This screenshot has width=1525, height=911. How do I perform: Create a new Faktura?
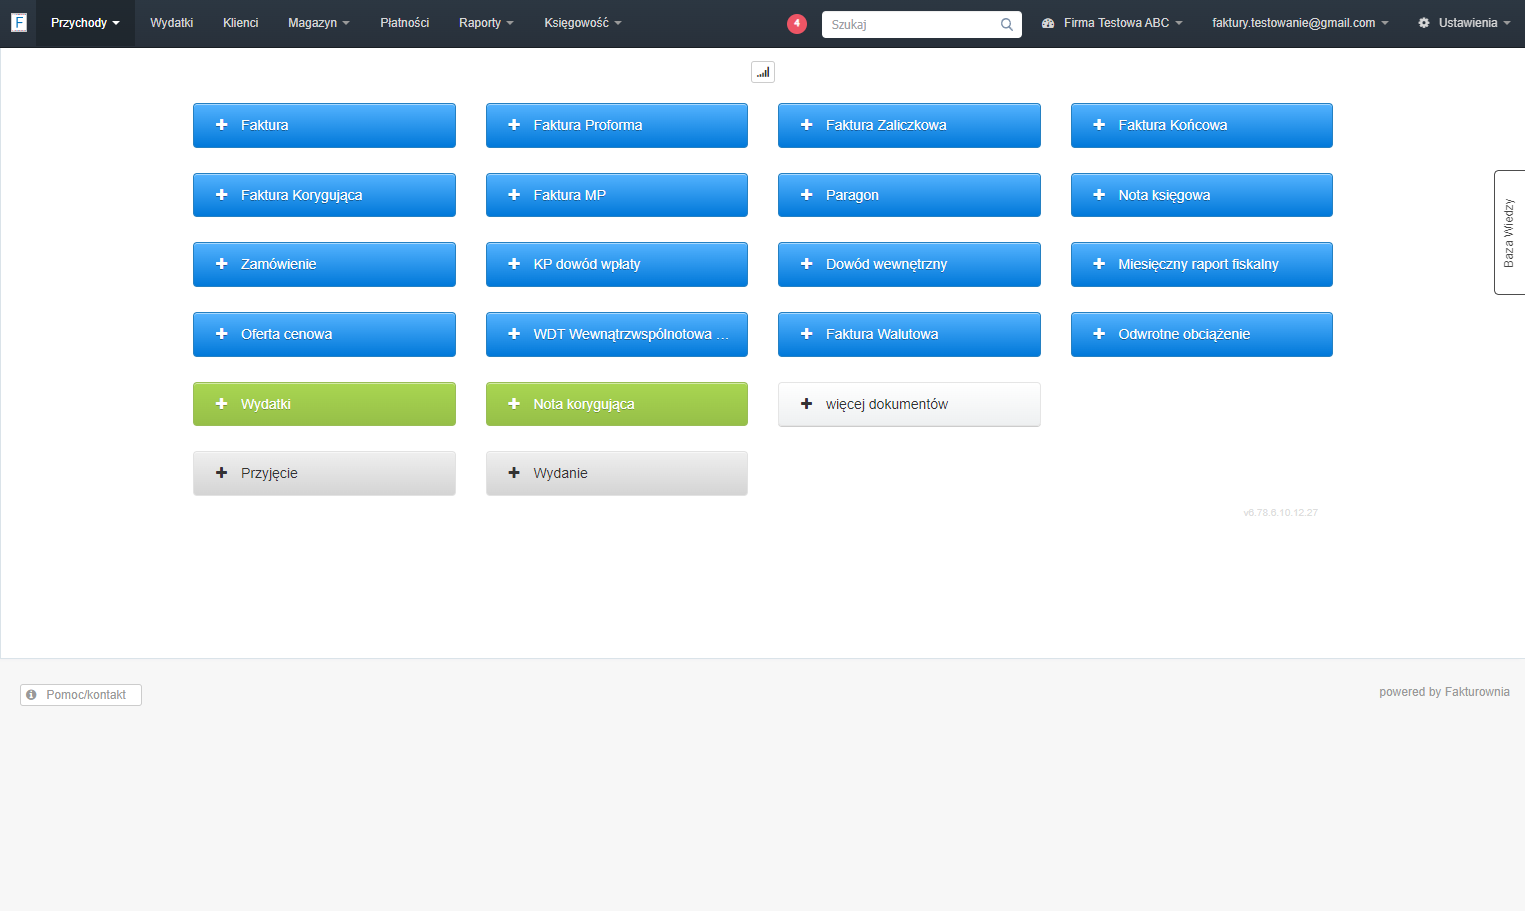pyautogui.click(x=324, y=125)
